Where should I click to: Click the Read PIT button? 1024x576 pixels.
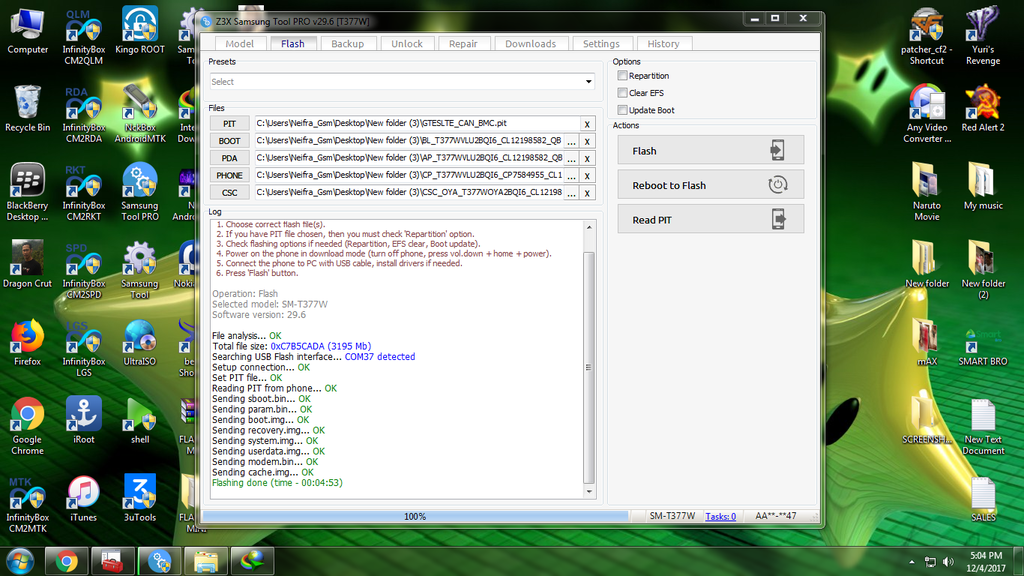710,220
